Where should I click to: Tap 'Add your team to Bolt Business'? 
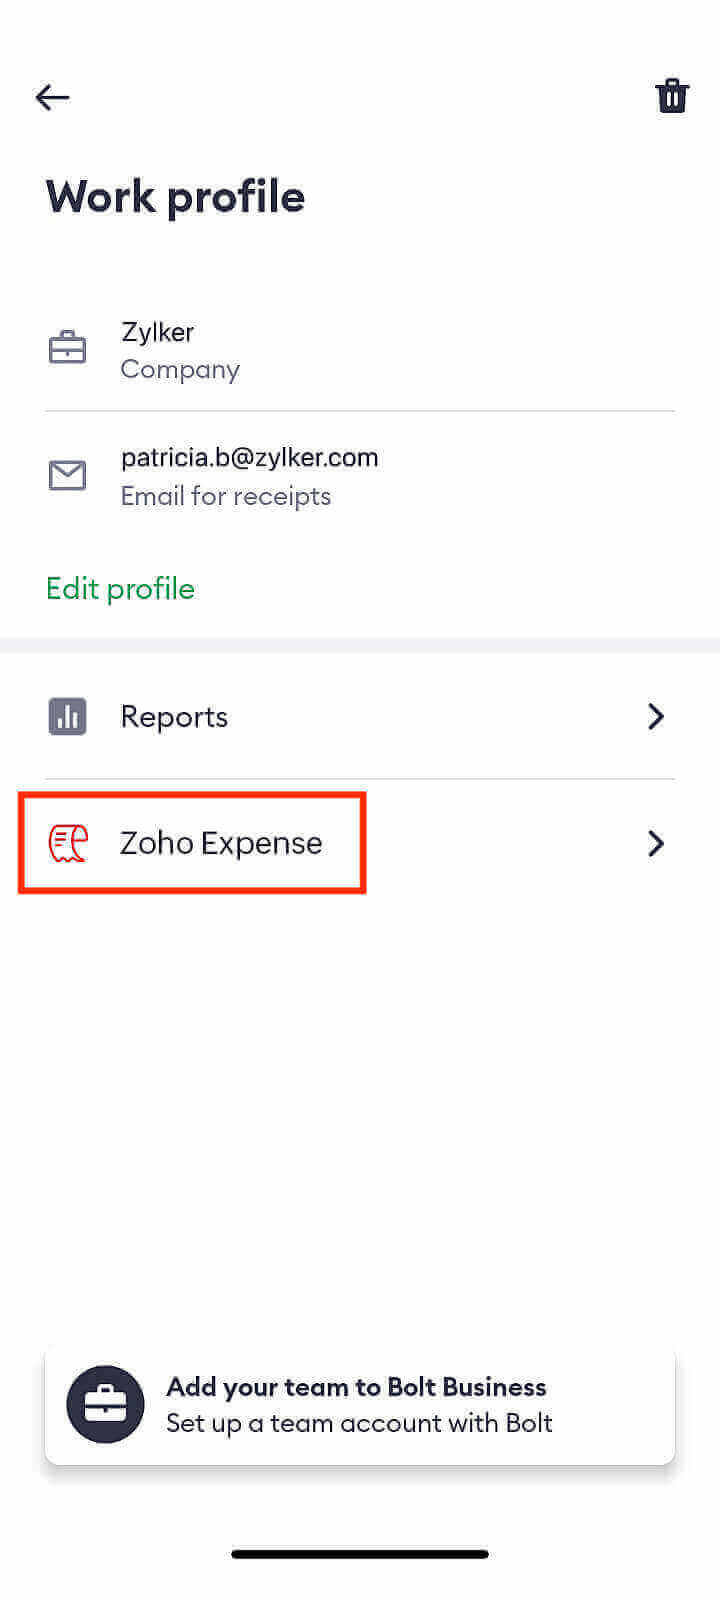356,1386
